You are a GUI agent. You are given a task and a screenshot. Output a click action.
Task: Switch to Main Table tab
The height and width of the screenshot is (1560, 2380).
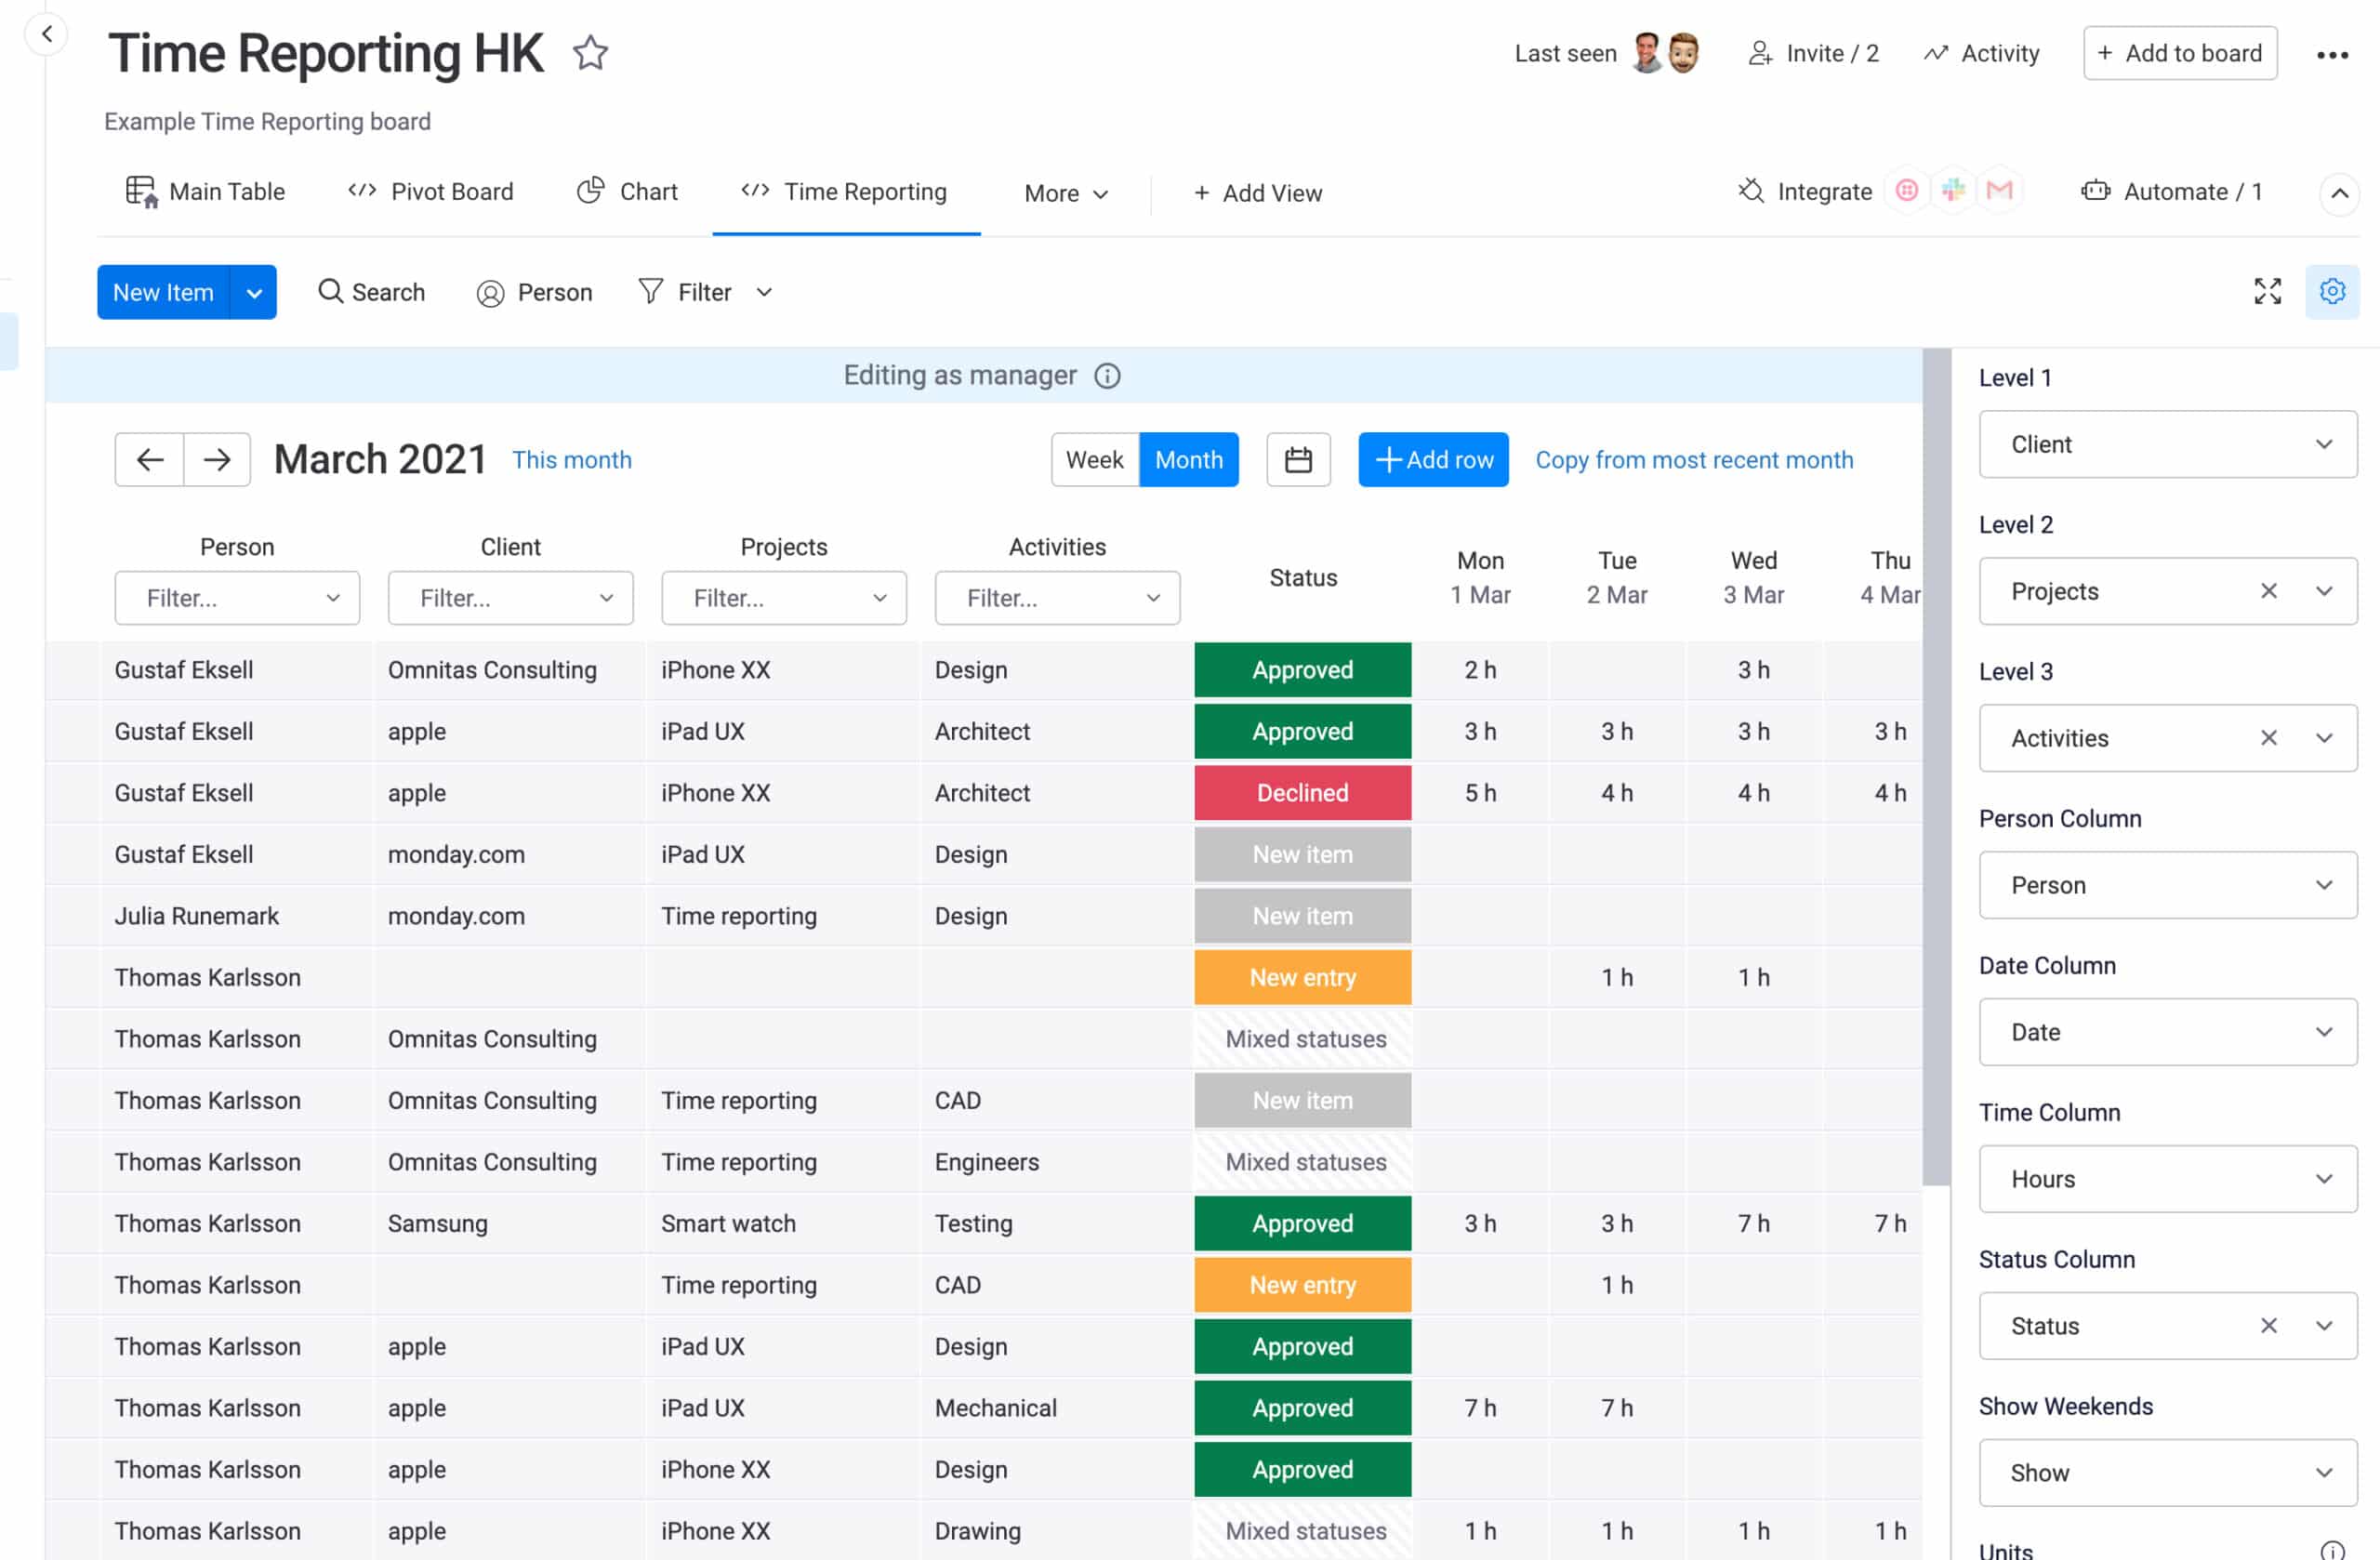(x=205, y=191)
